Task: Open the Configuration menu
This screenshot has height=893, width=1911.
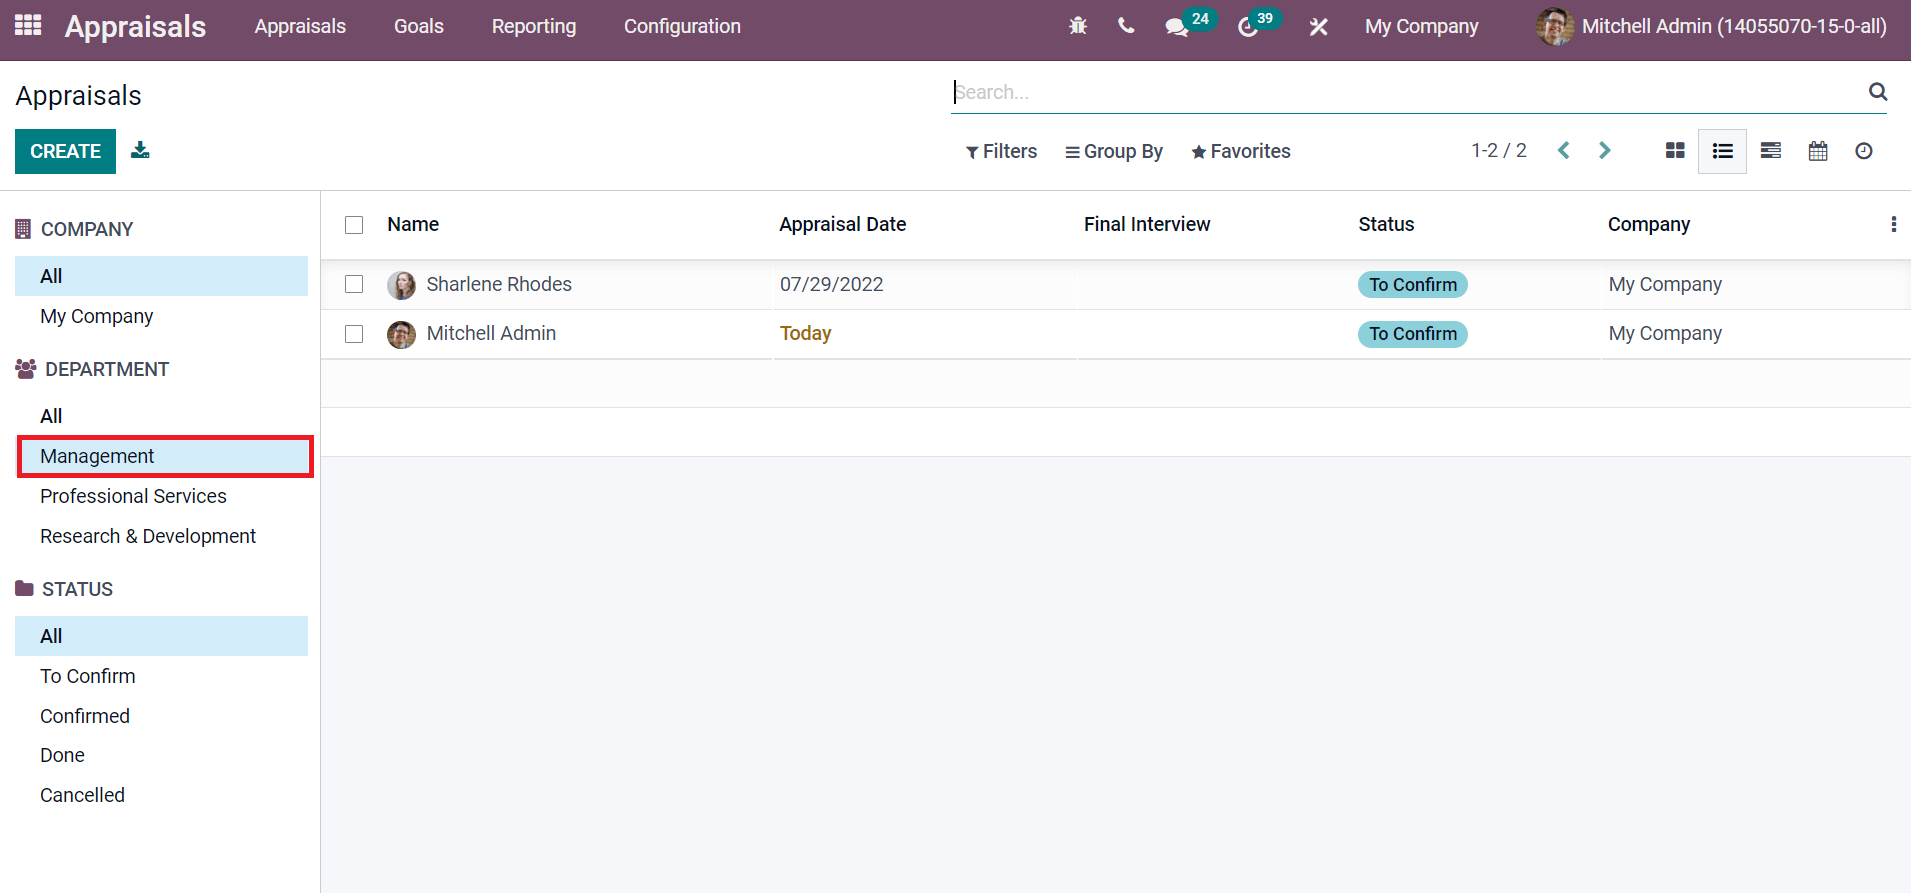Action: [682, 26]
